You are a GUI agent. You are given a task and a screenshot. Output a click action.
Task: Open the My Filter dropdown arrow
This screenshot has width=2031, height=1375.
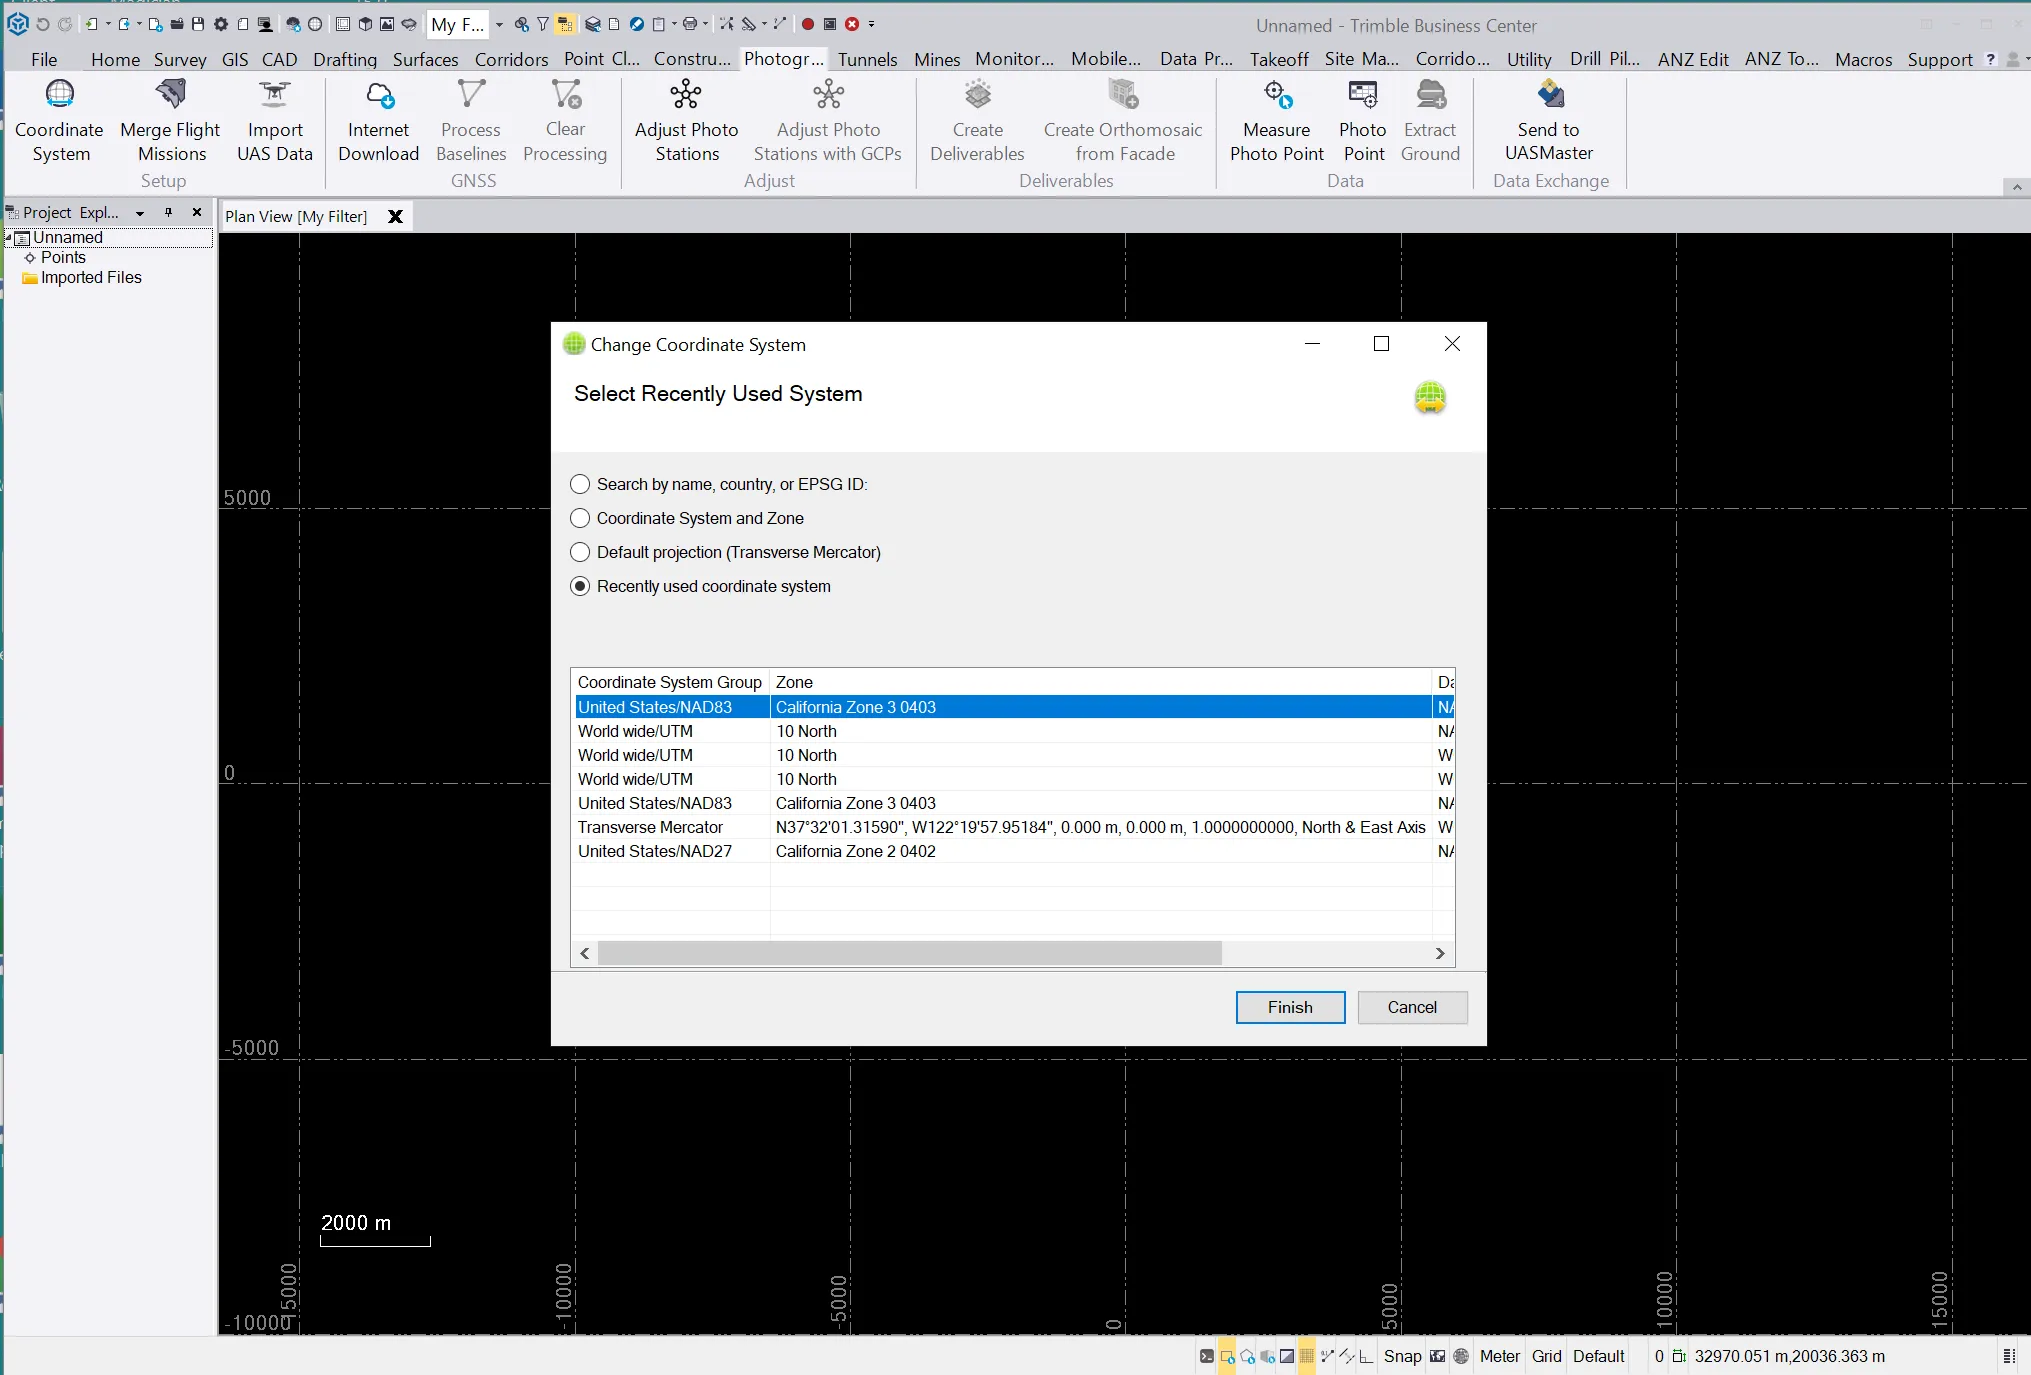pyautogui.click(x=499, y=24)
